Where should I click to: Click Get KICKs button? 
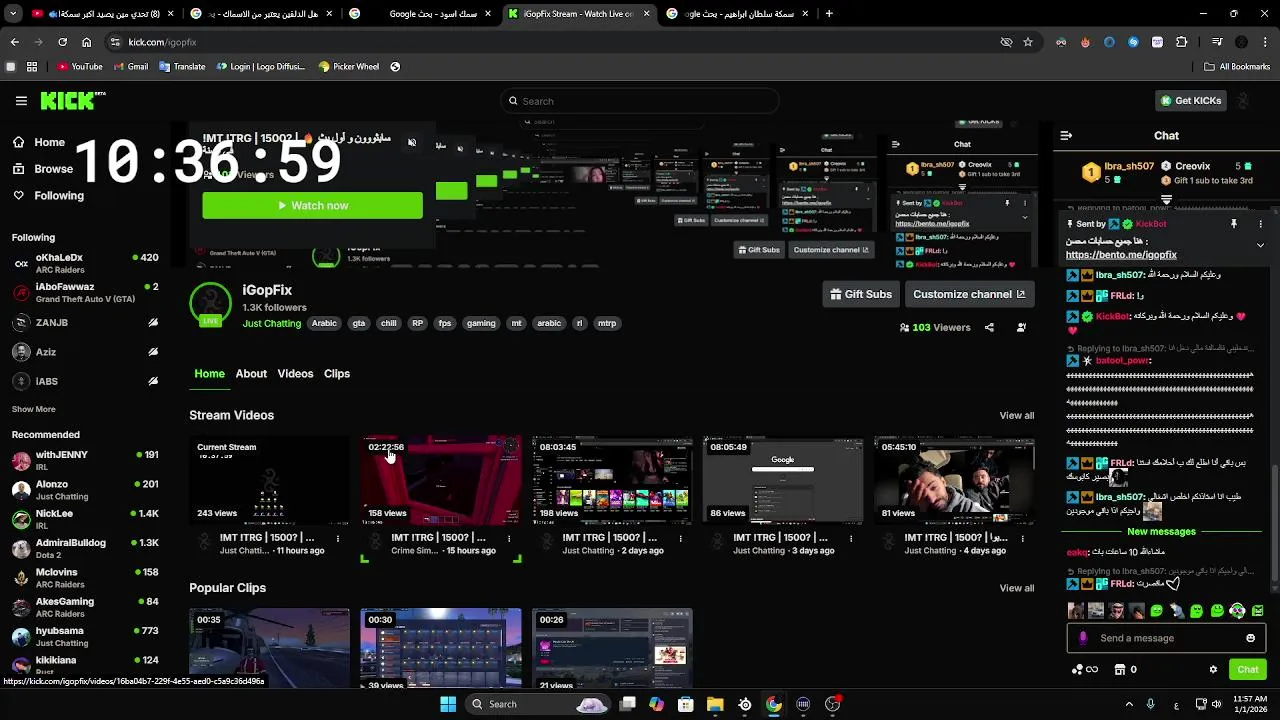pyautogui.click(x=1190, y=101)
